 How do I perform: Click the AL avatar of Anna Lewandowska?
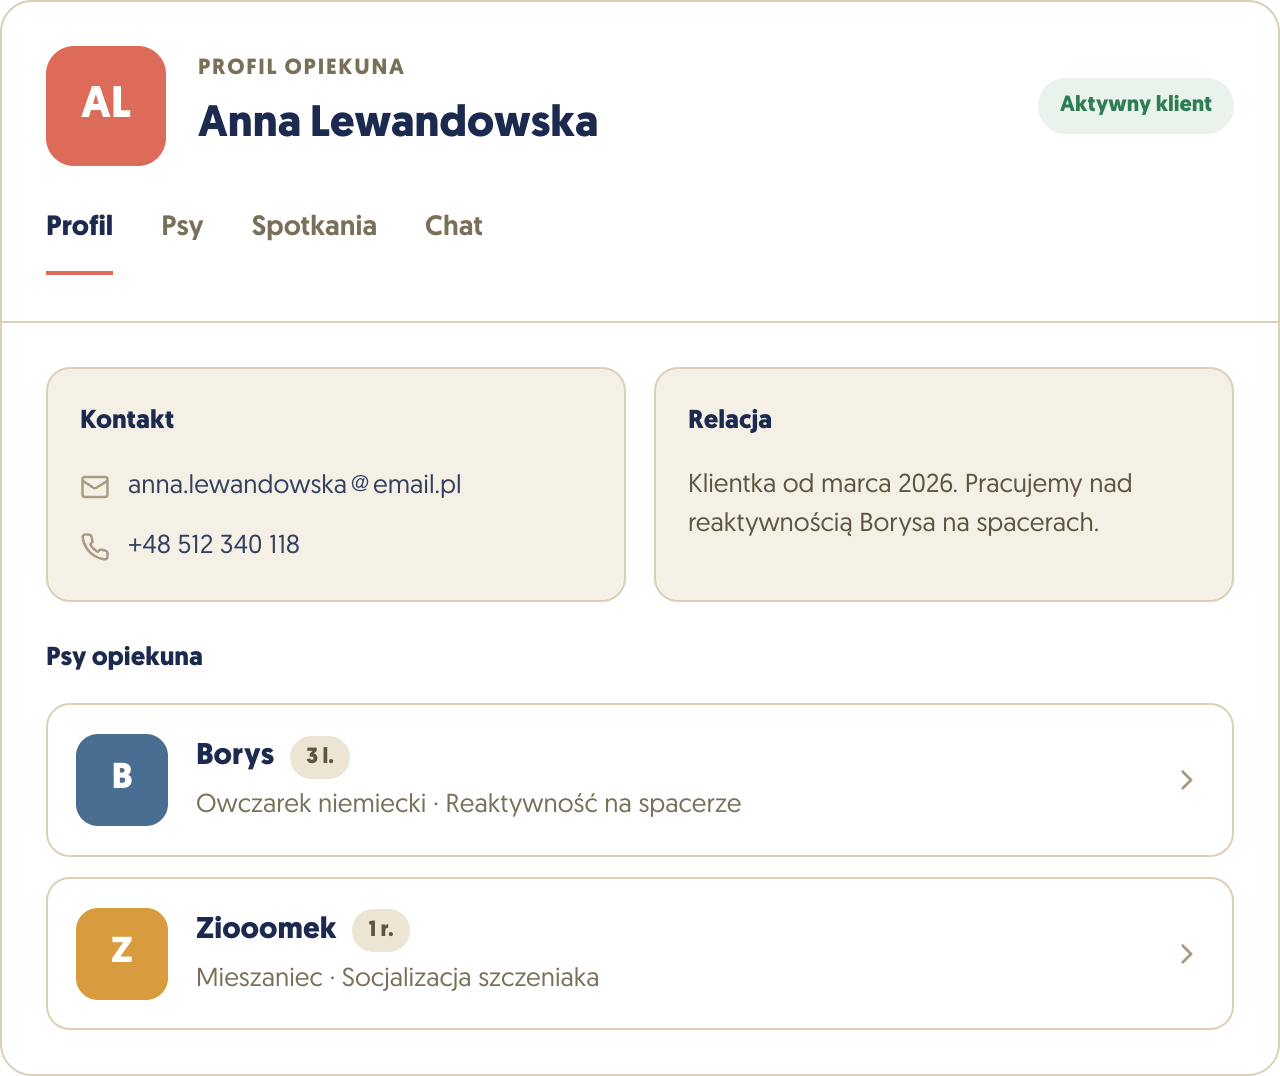(x=106, y=106)
